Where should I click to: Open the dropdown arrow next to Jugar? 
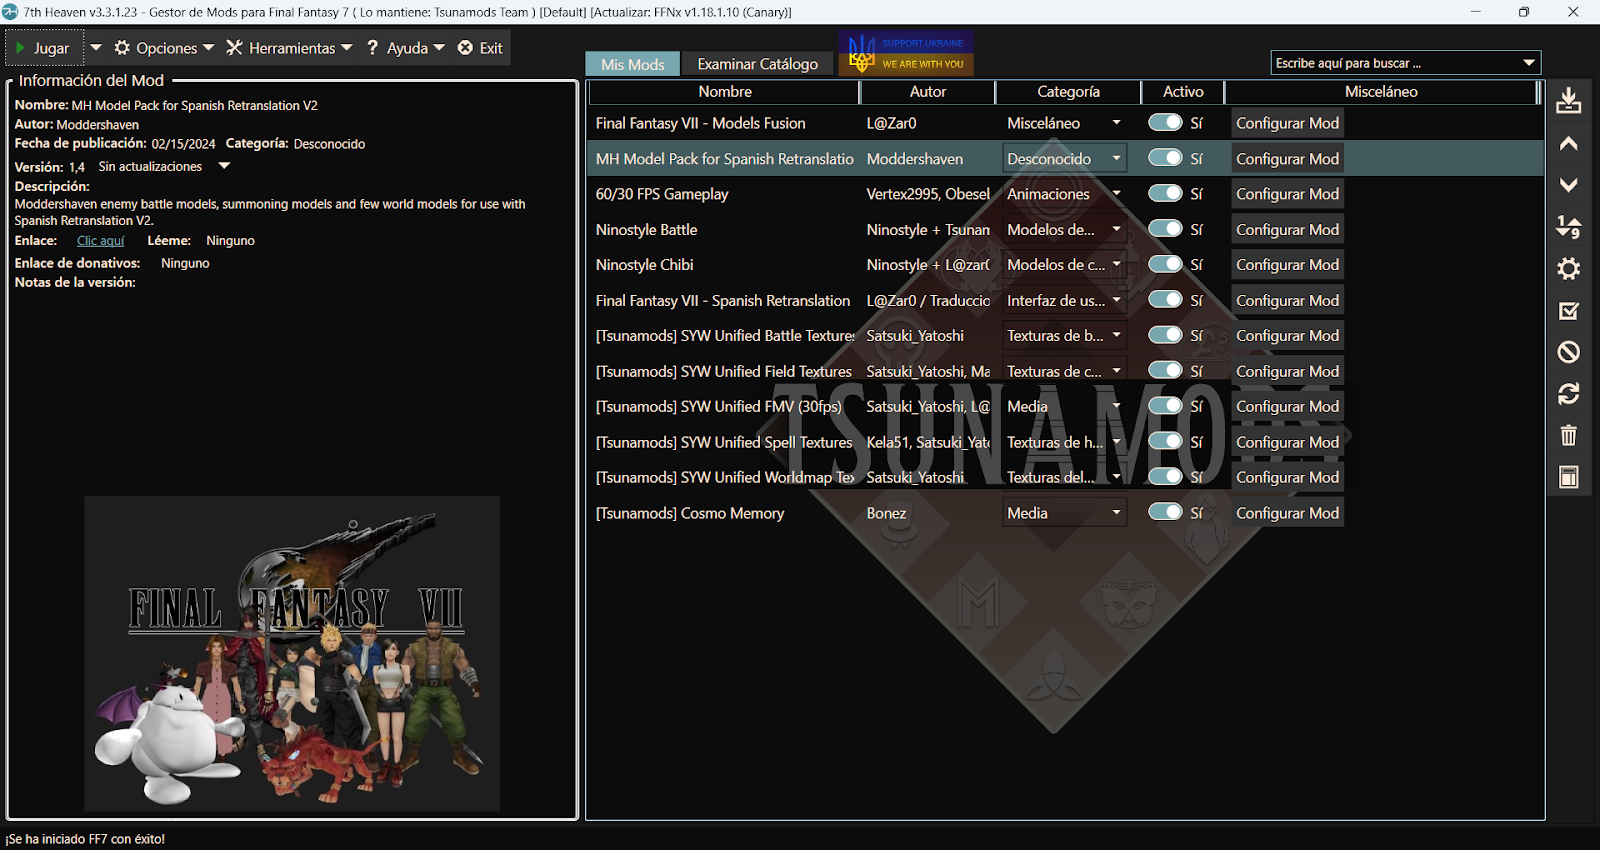click(96, 47)
